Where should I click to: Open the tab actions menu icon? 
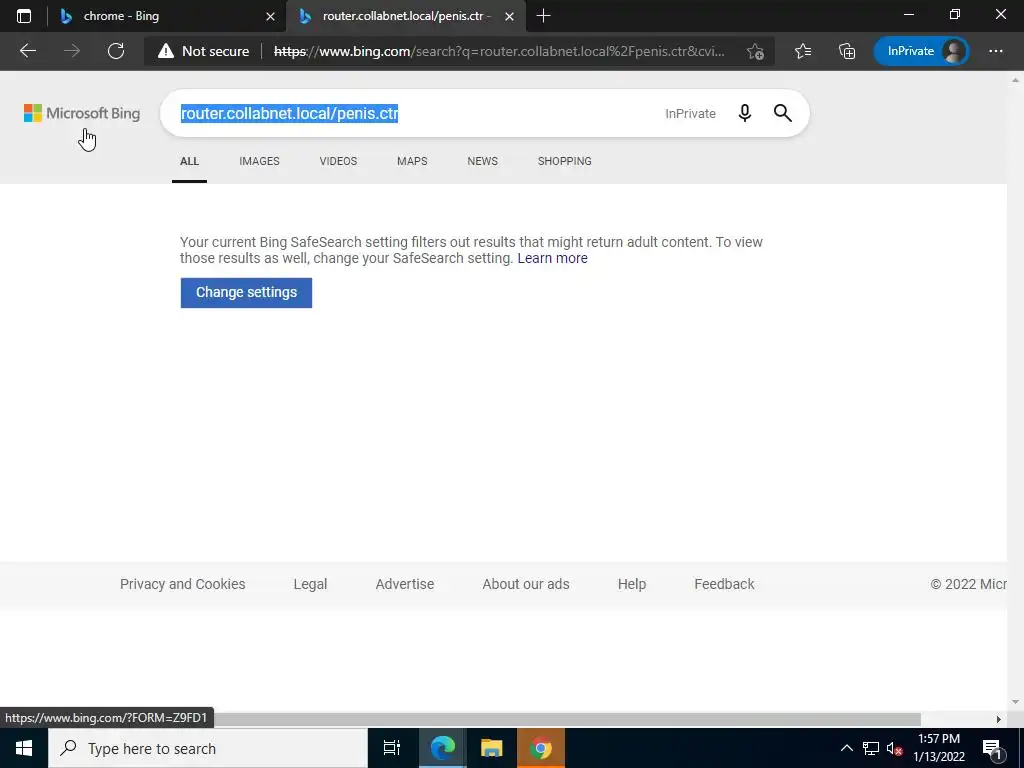point(24,16)
